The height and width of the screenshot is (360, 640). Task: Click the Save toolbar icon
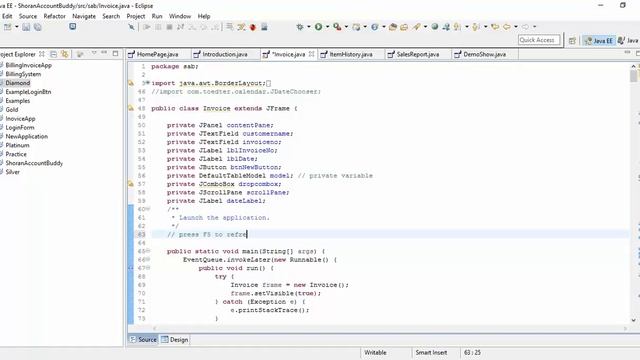coord(26,27)
